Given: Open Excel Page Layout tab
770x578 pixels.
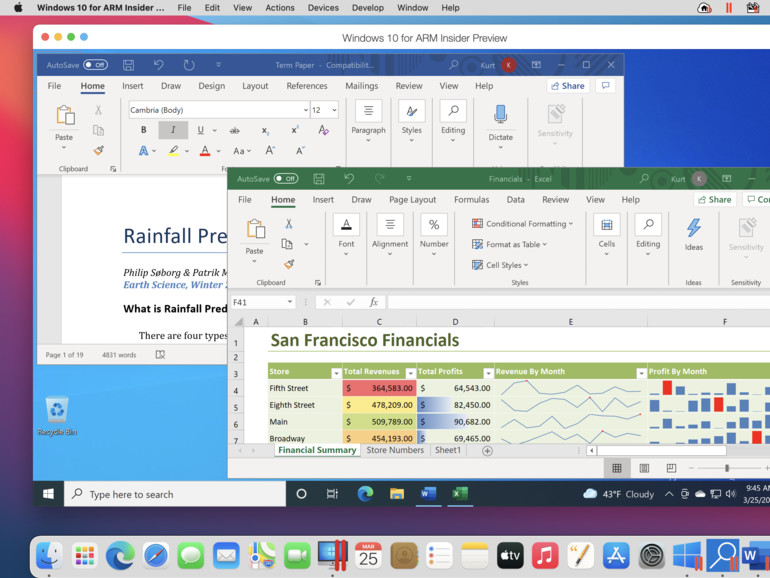Looking at the screenshot, I should 412,200.
